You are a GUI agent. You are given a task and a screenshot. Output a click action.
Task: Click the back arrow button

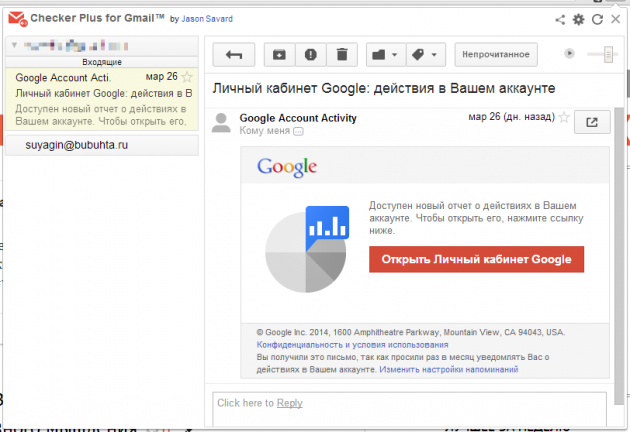point(233,55)
